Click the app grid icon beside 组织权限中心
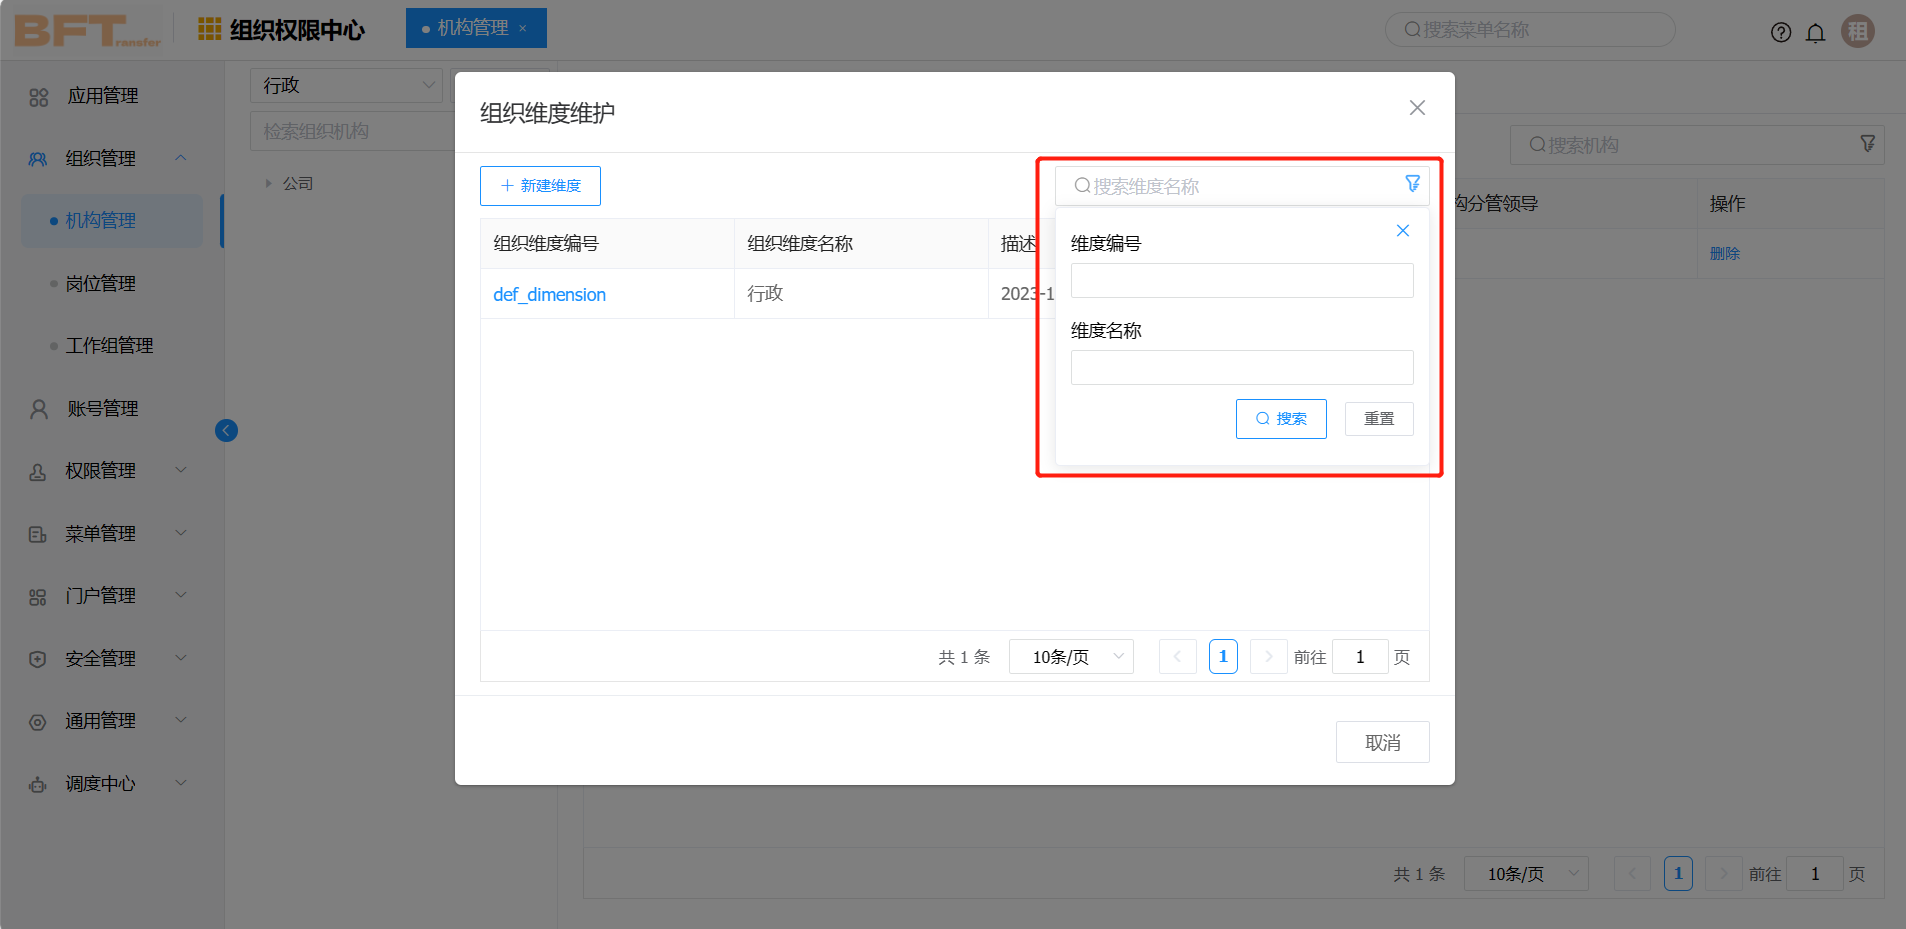This screenshot has width=1906, height=929. pos(208,28)
